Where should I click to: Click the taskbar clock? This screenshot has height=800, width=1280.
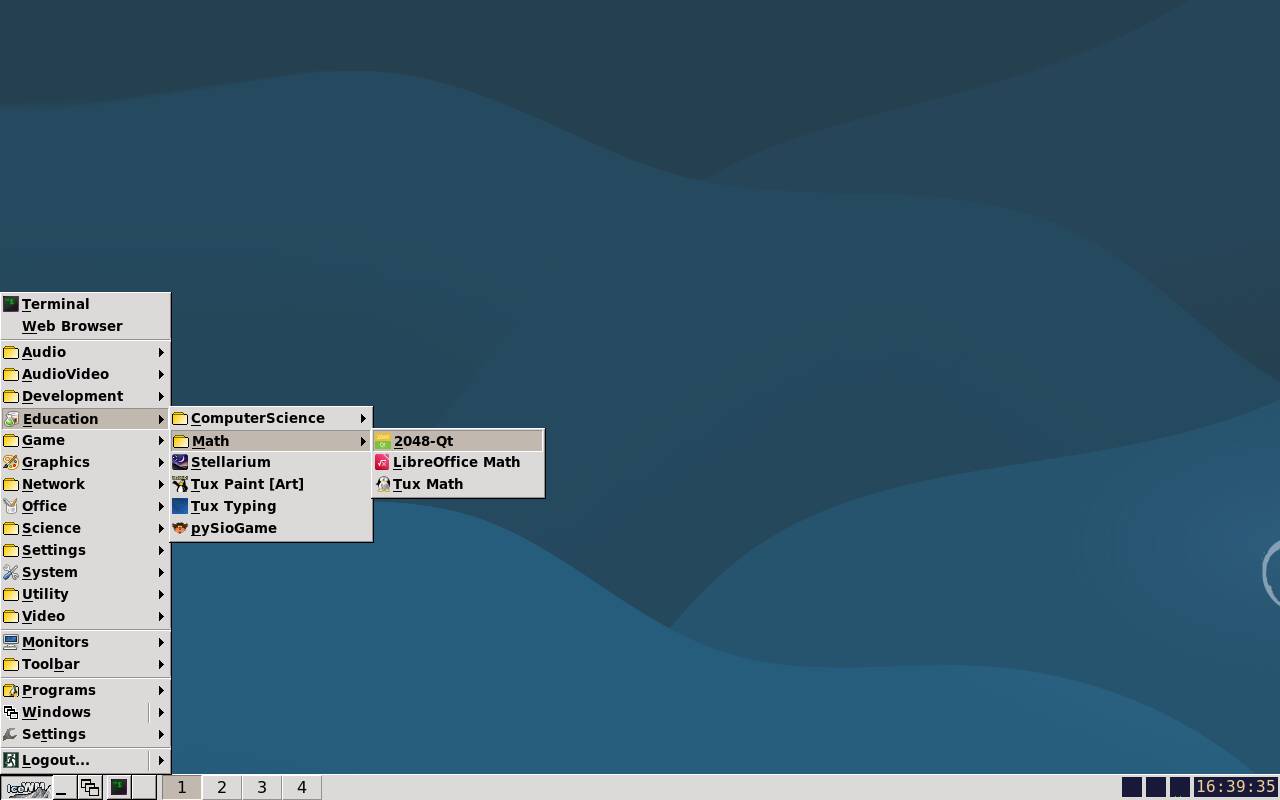coord(1236,787)
